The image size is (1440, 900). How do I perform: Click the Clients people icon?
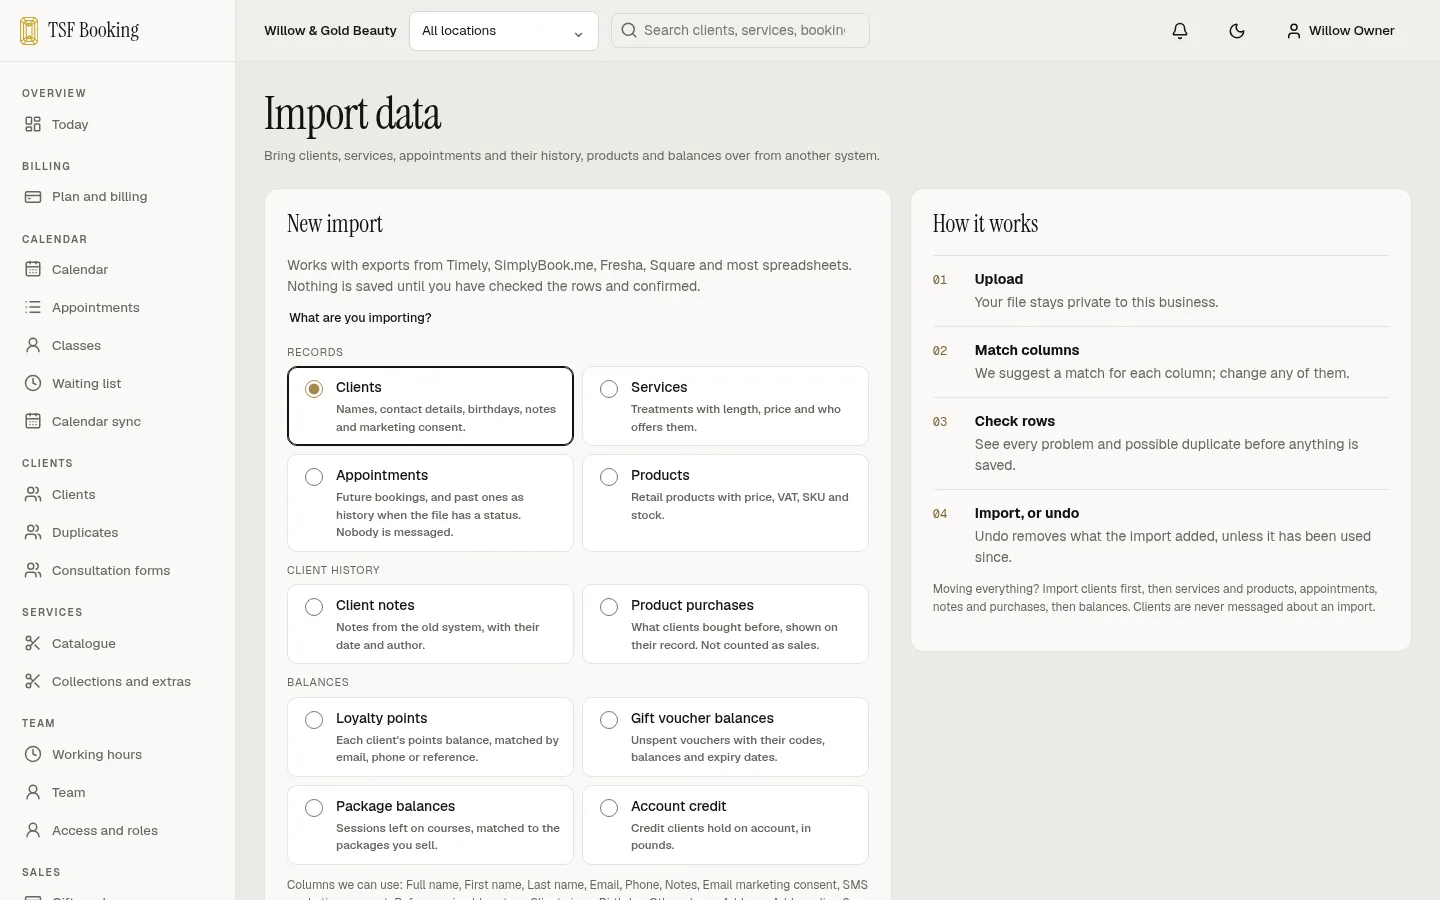(x=33, y=494)
